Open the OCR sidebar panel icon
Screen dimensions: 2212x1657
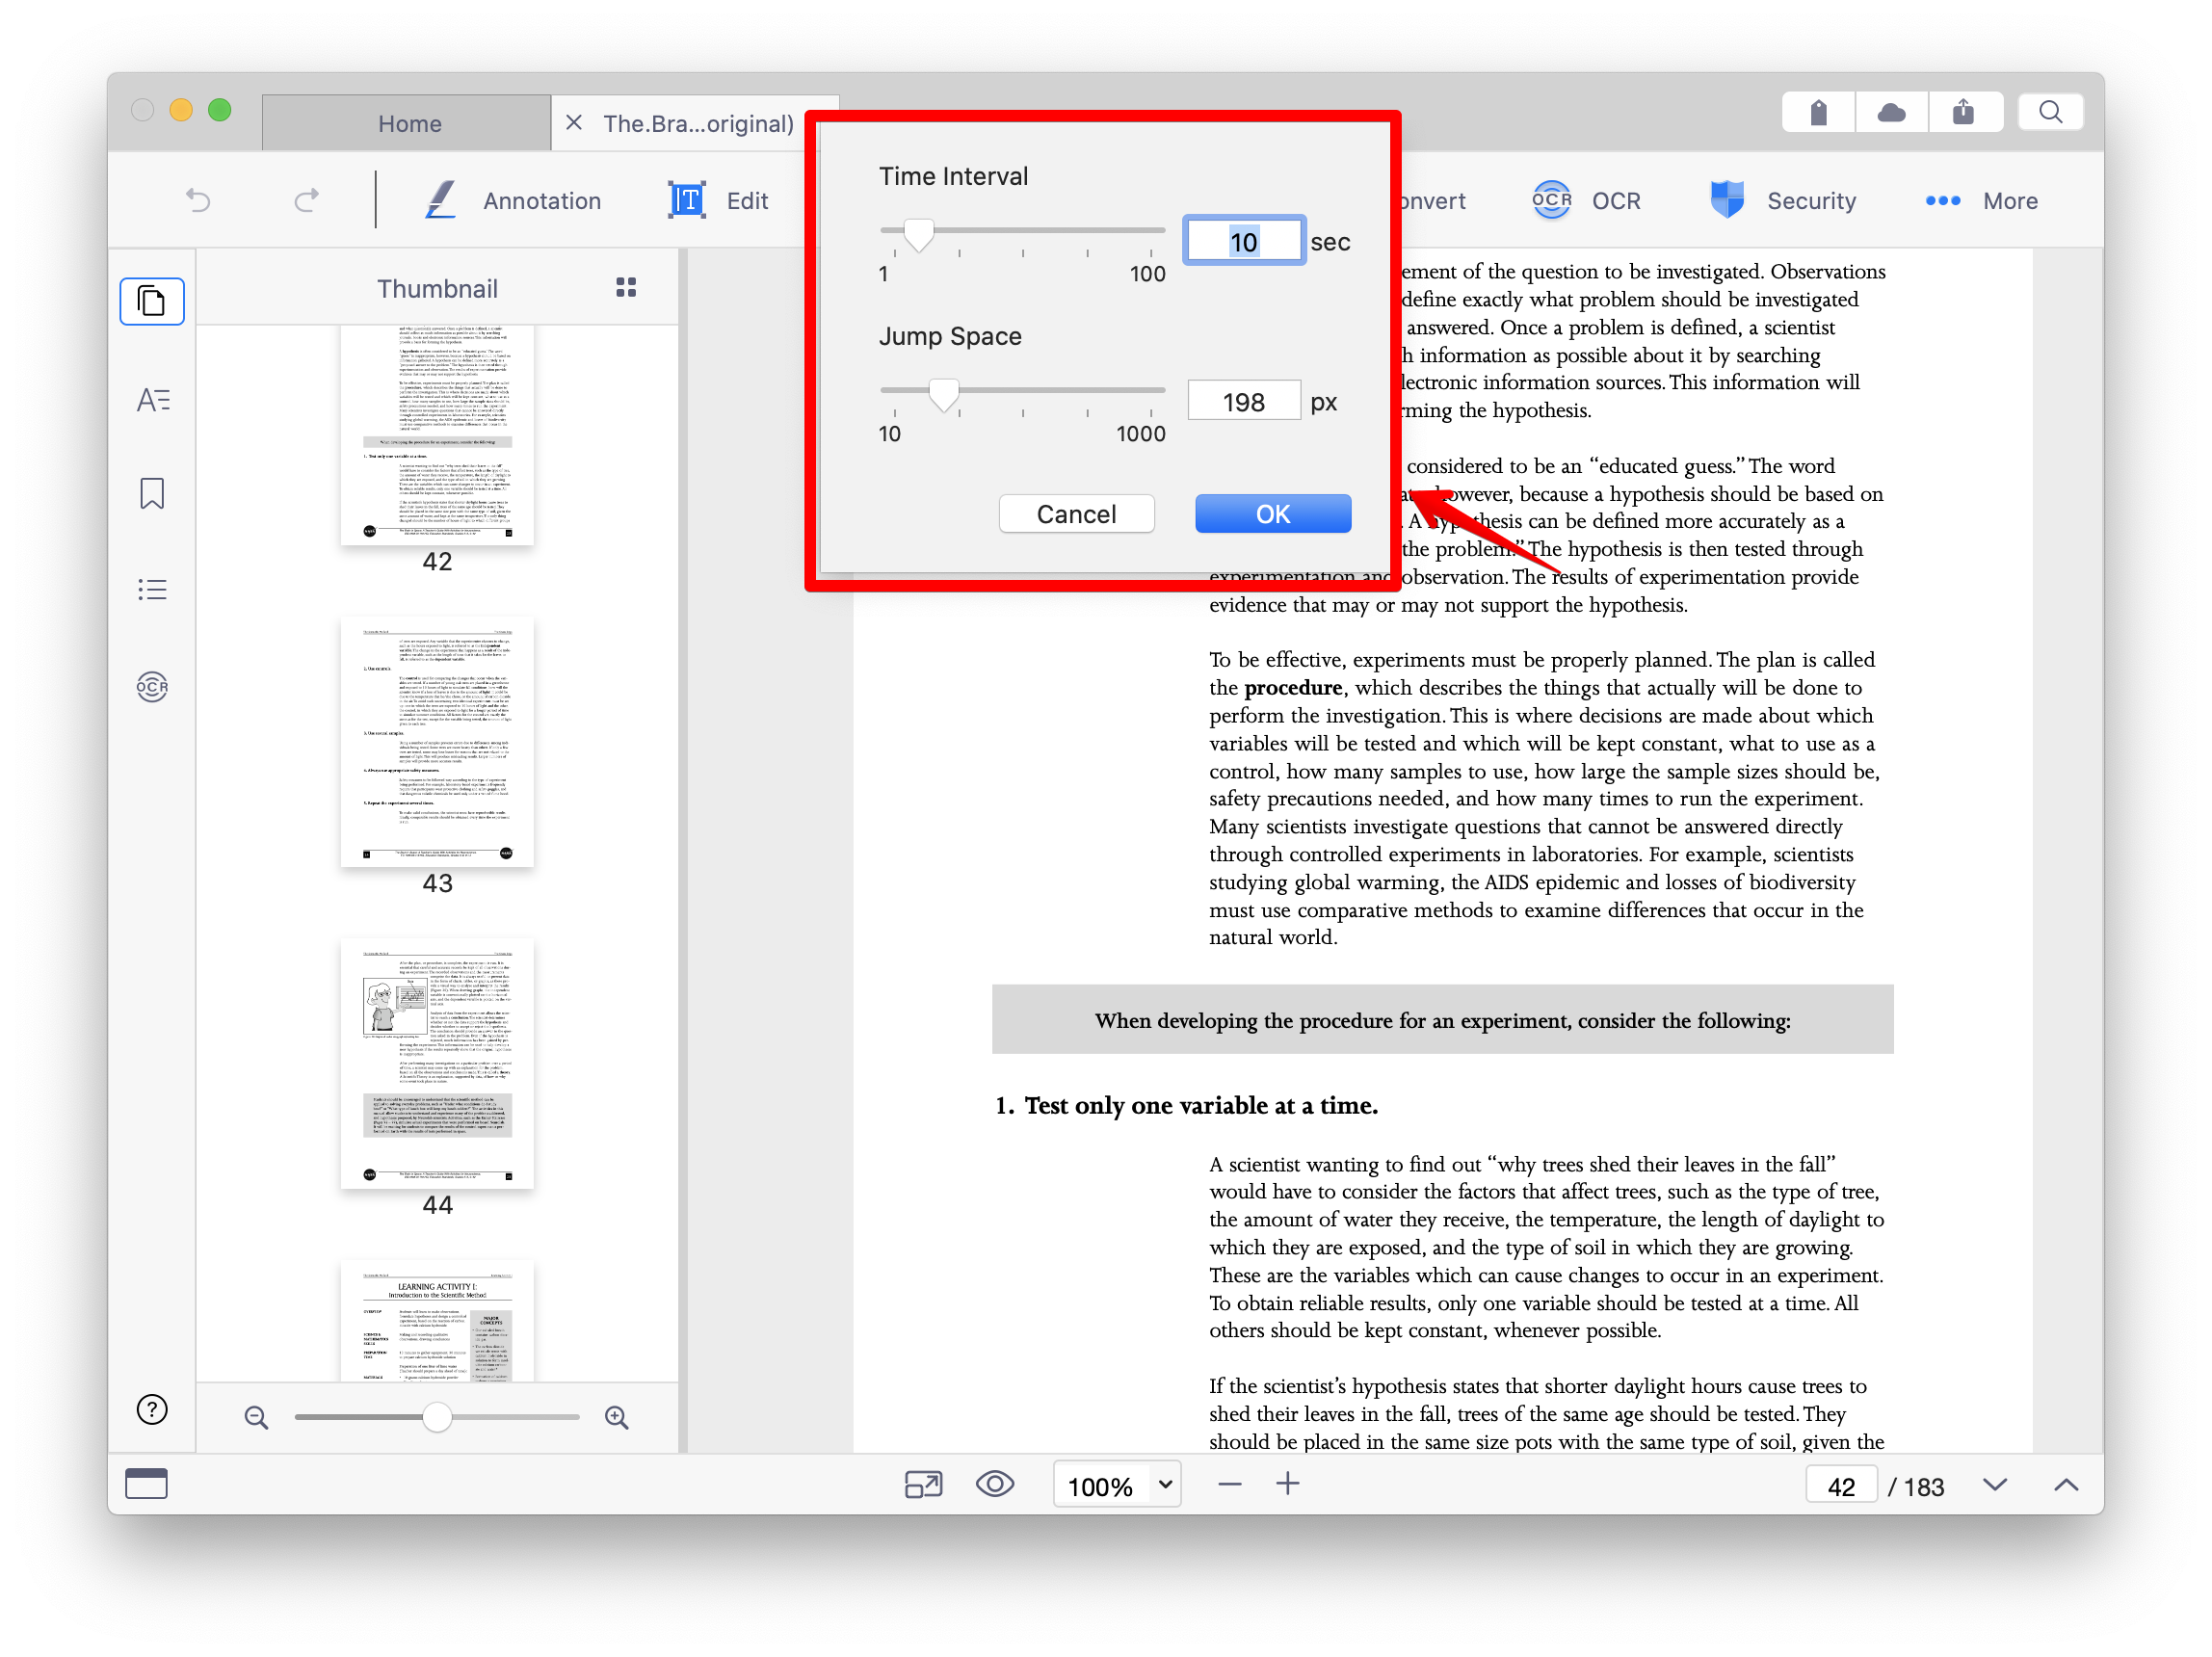pyautogui.click(x=152, y=687)
